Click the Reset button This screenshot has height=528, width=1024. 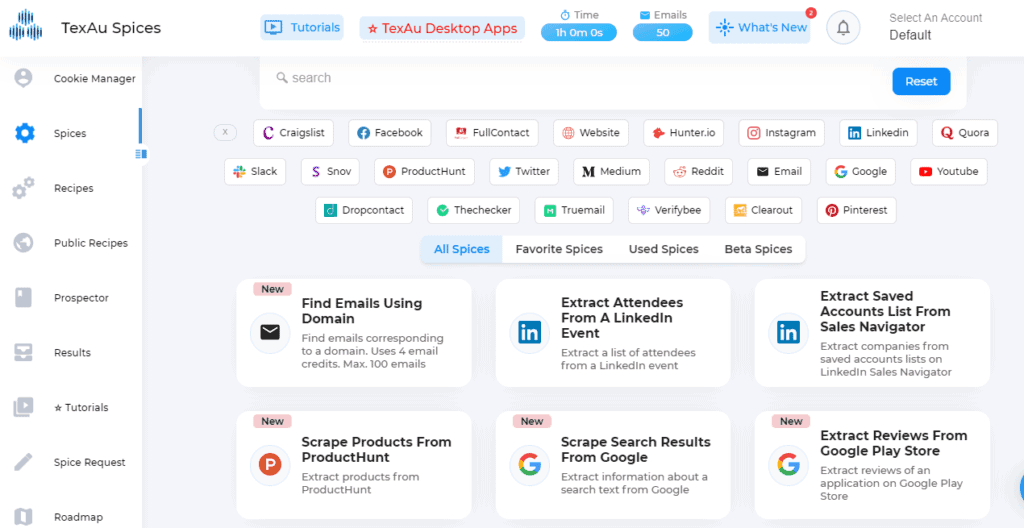(921, 82)
